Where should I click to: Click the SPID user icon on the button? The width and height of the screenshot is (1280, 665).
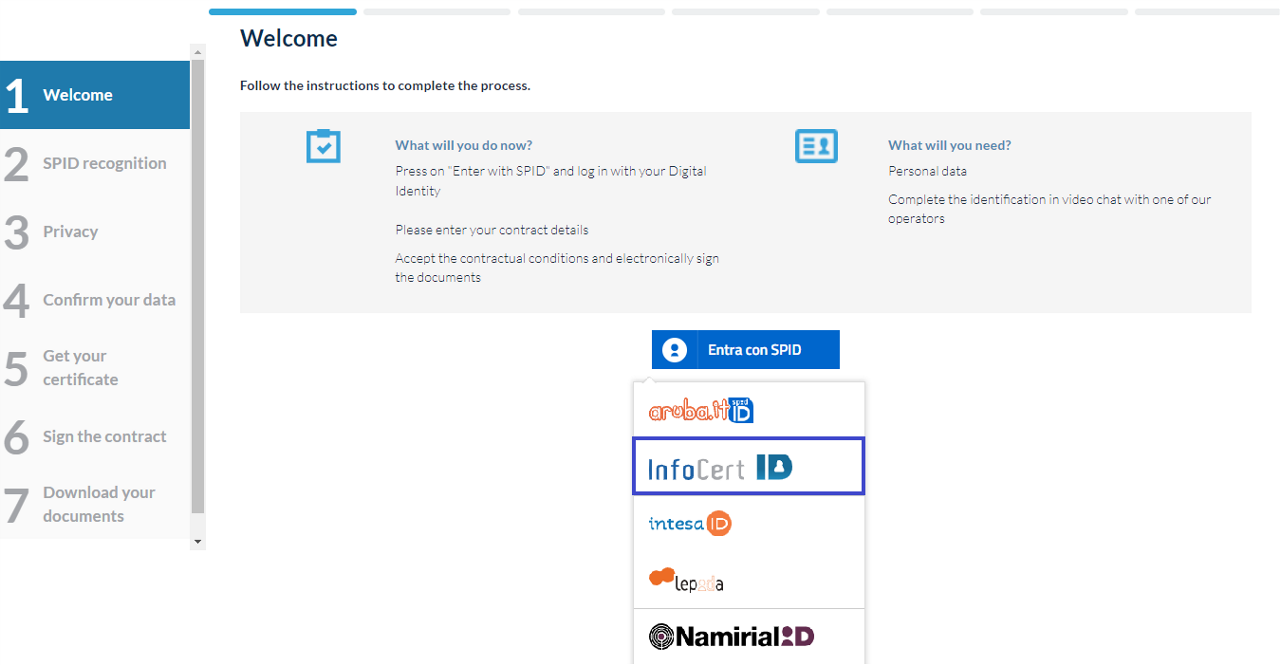[x=675, y=350]
